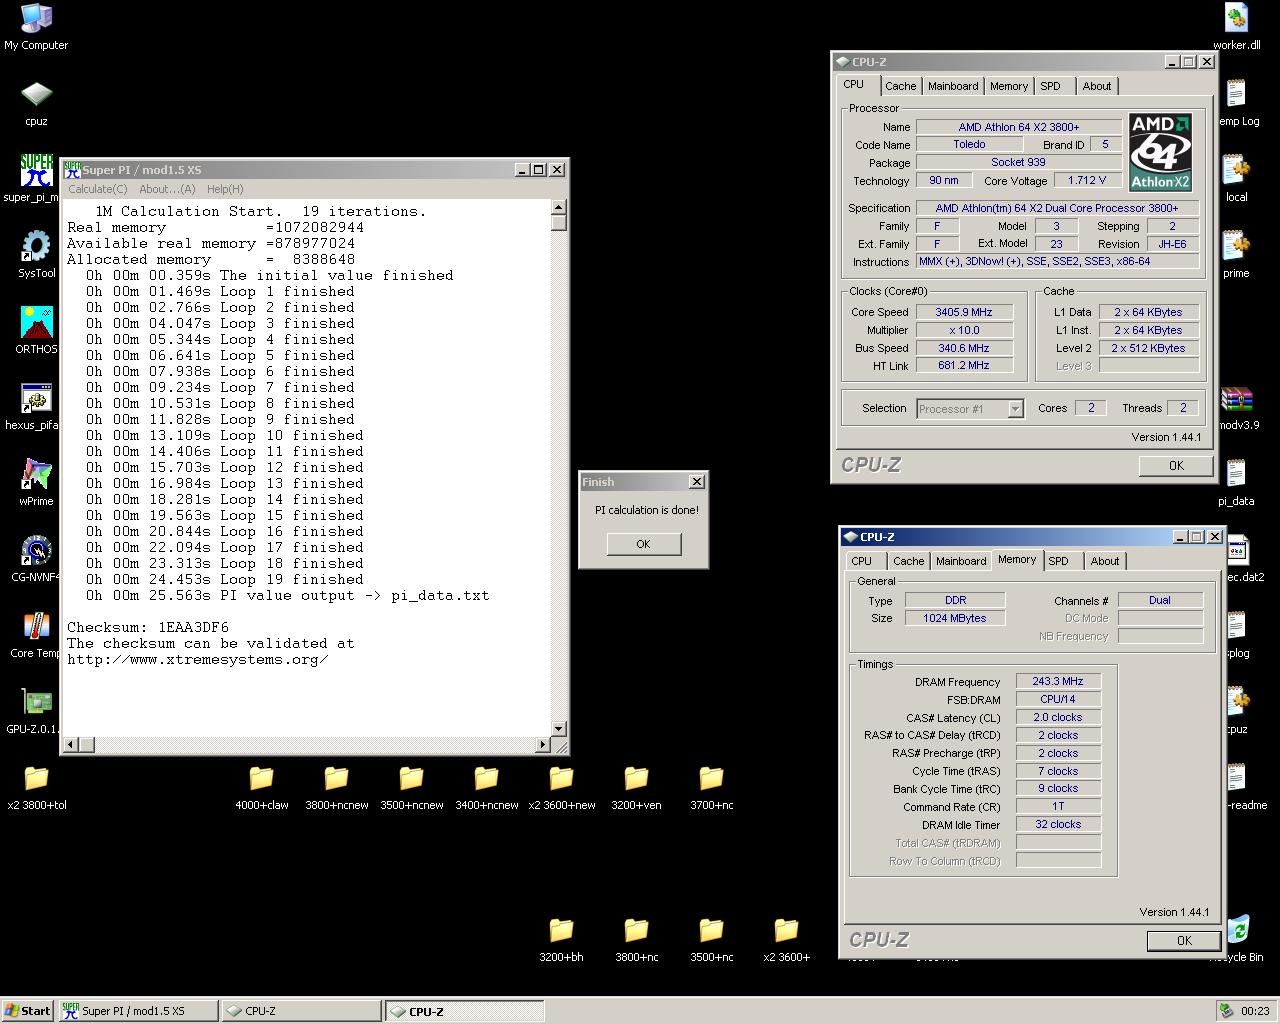1280x1024 pixels.
Task: Click FSB:DRAM value CPU/14
Action: click(1058, 699)
